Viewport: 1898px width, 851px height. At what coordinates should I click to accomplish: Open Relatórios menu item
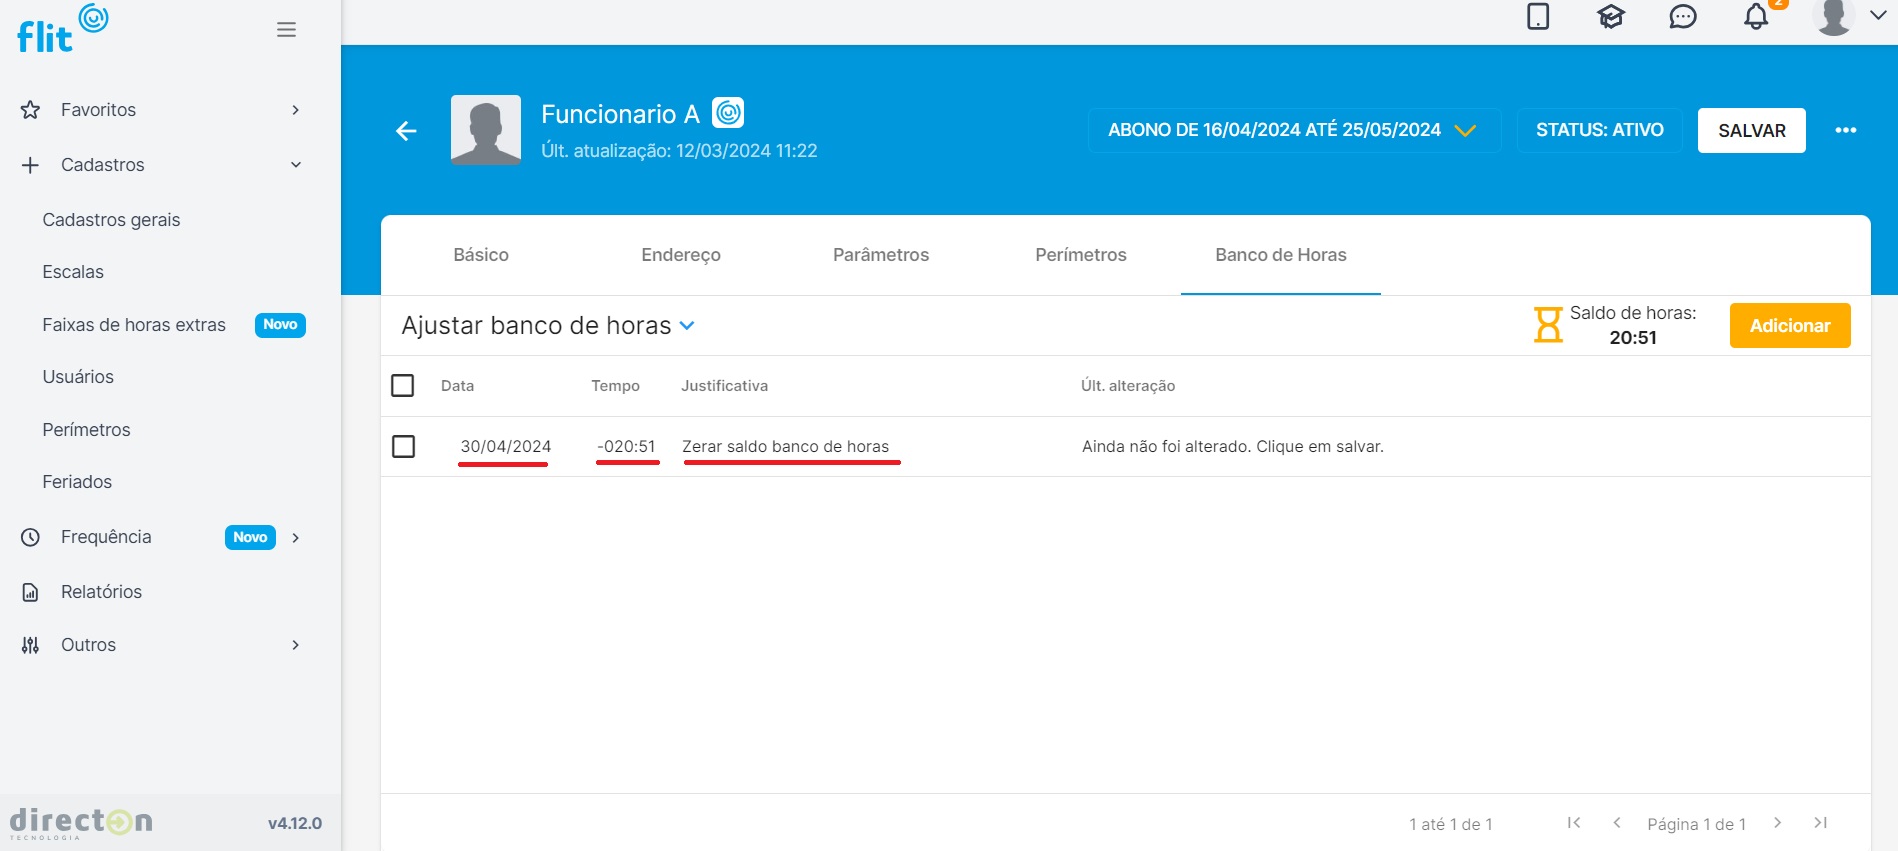click(101, 592)
